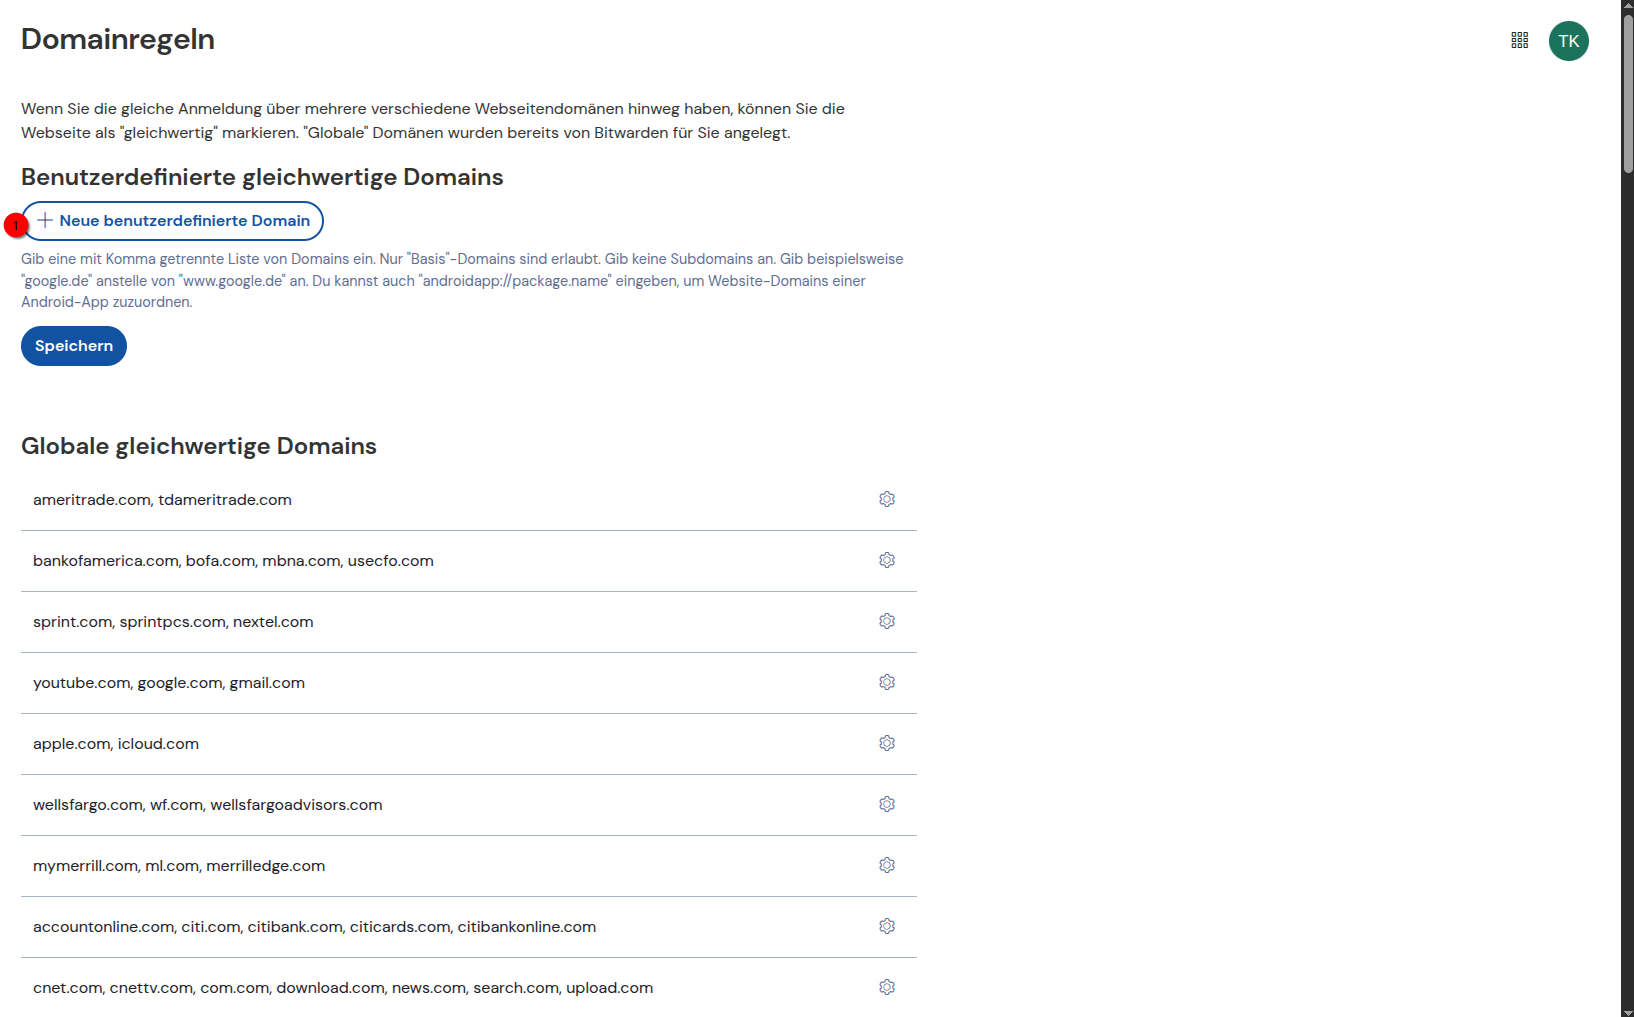Select the accountonline.com, citi.com domain entry
This screenshot has height=1017, width=1634.
[x=314, y=927]
